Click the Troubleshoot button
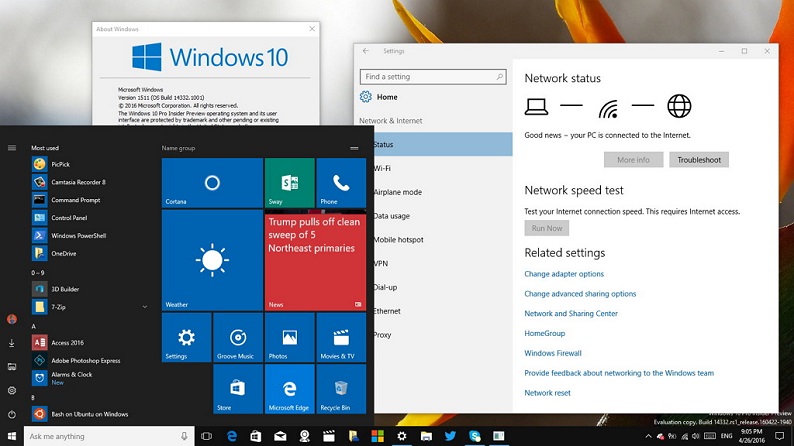This screenshot has height=446, width=794. point(699,159)
